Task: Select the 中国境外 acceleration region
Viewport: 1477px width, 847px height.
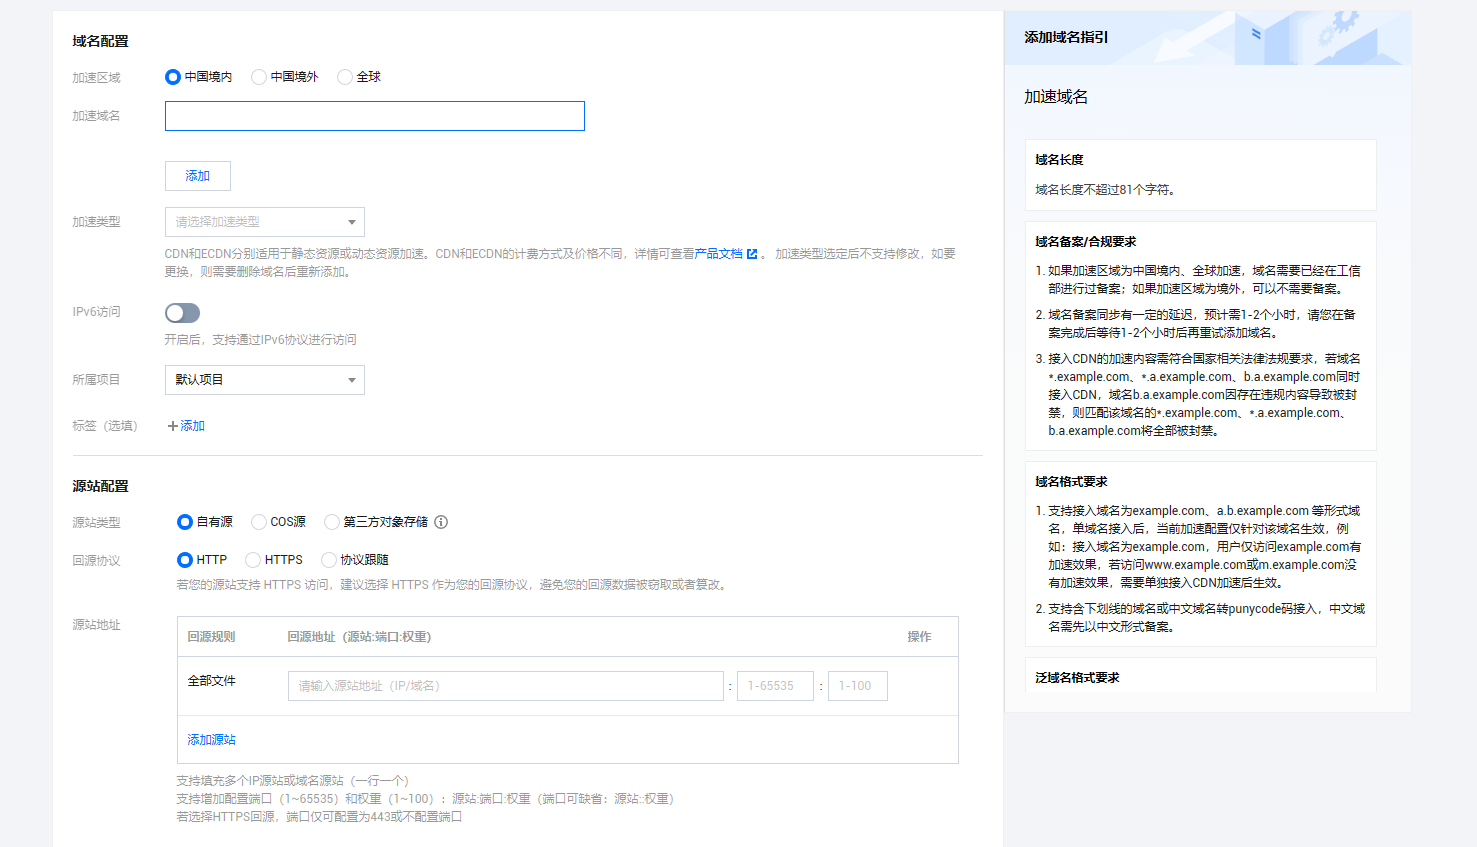Action: click(x=259, y=77)
